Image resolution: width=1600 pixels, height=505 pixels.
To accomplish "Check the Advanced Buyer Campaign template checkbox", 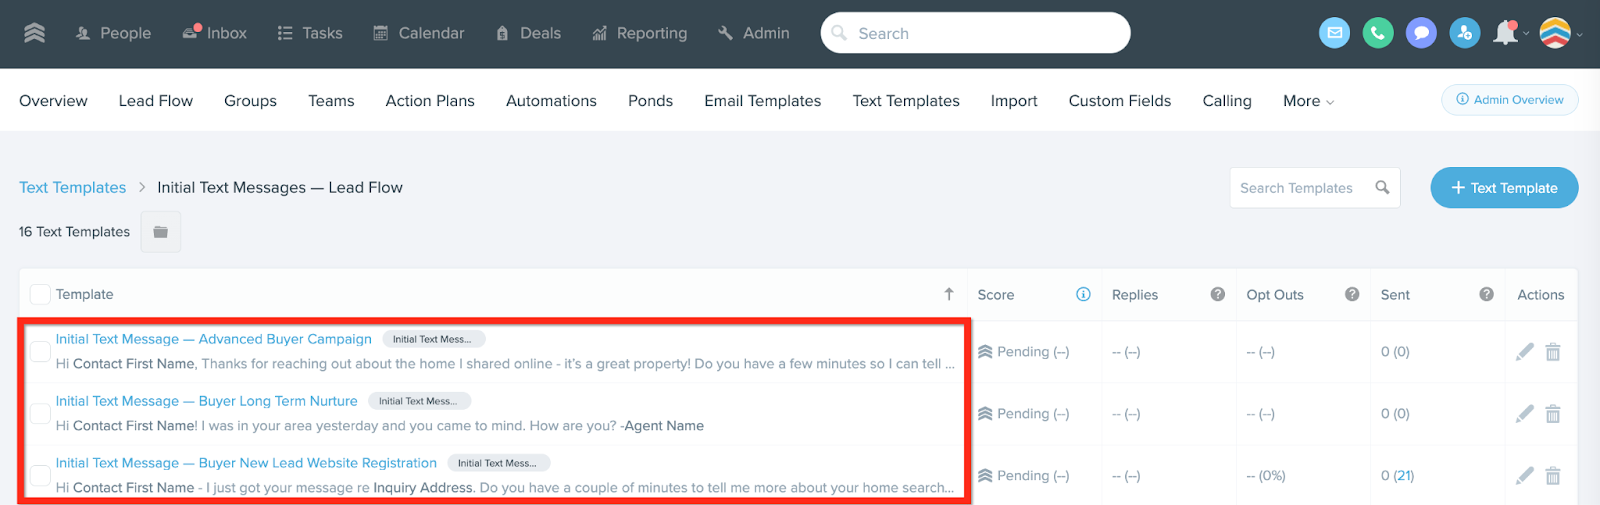I will coord(40,352).
